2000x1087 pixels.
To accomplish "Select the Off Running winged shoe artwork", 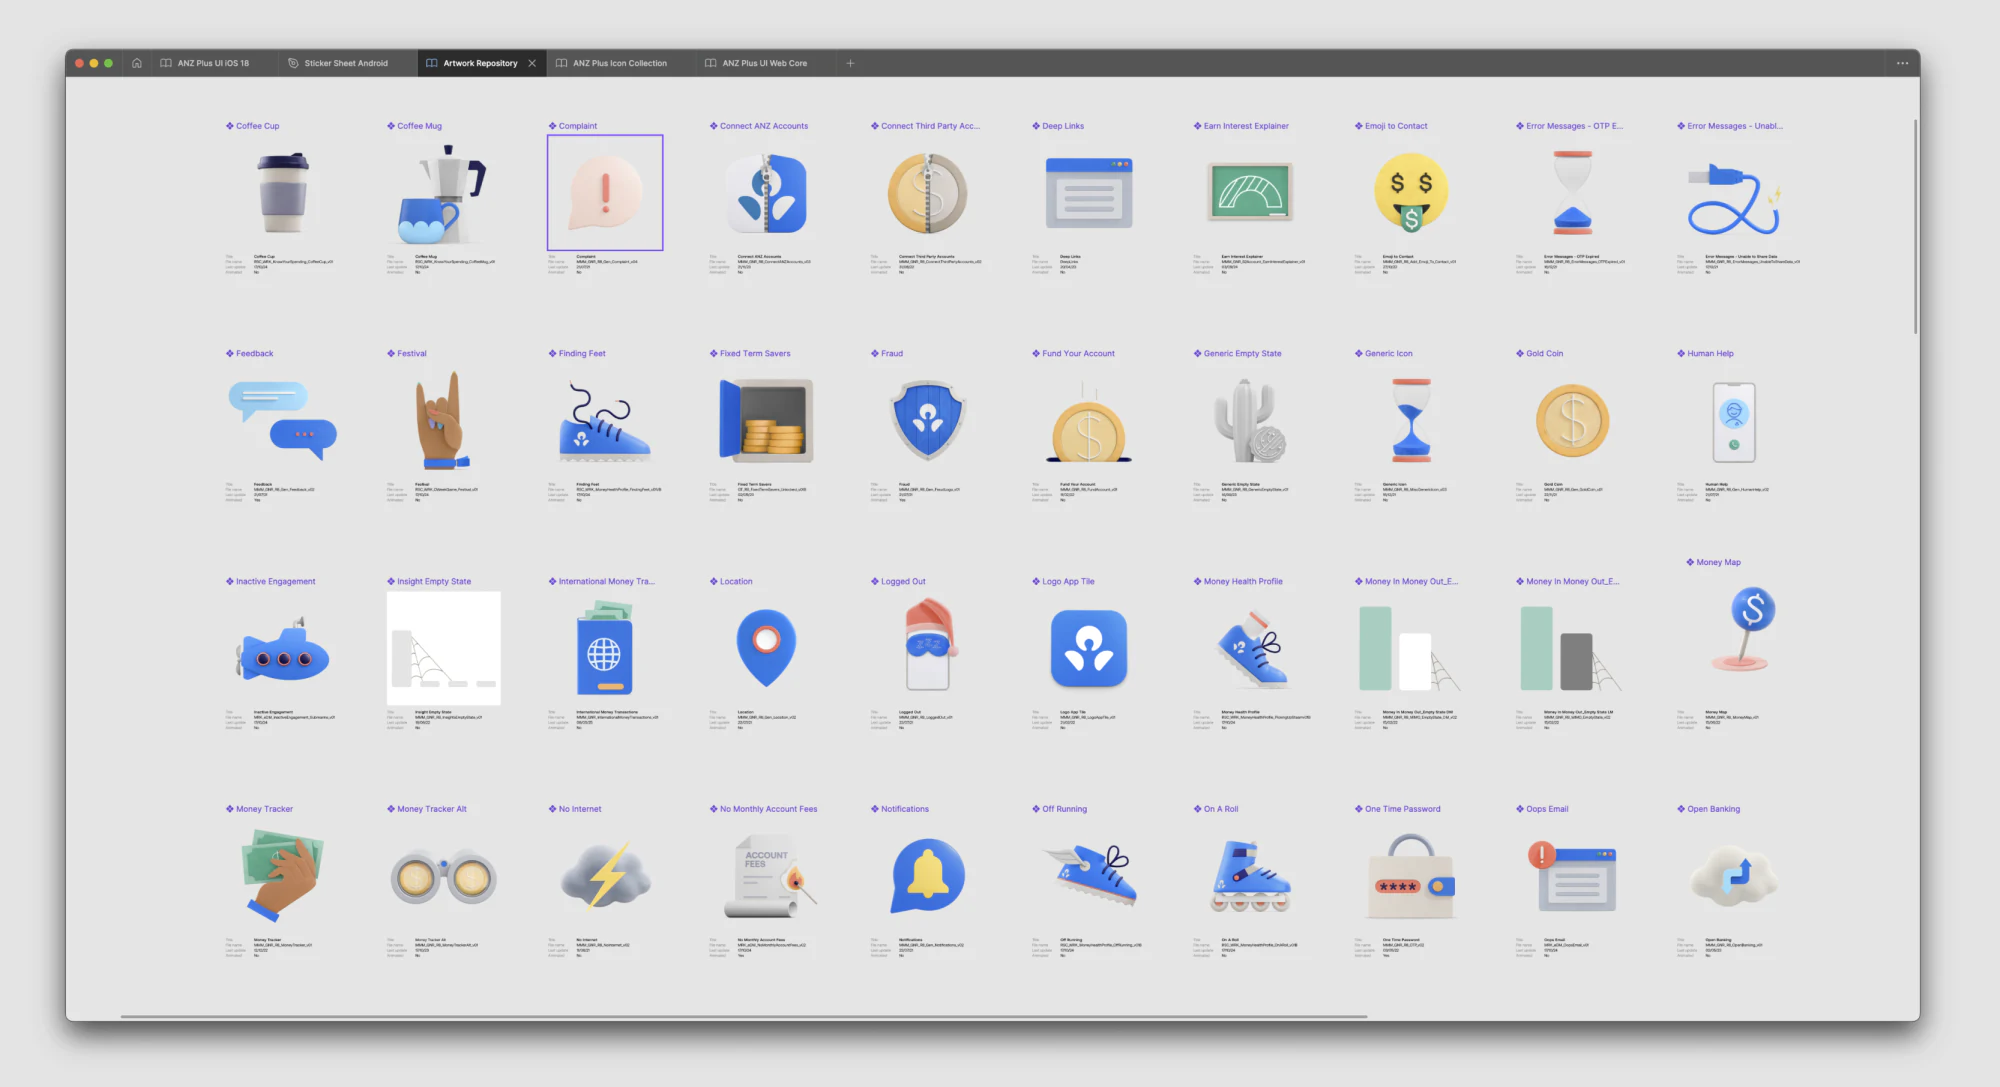I will coord(1089,877).
